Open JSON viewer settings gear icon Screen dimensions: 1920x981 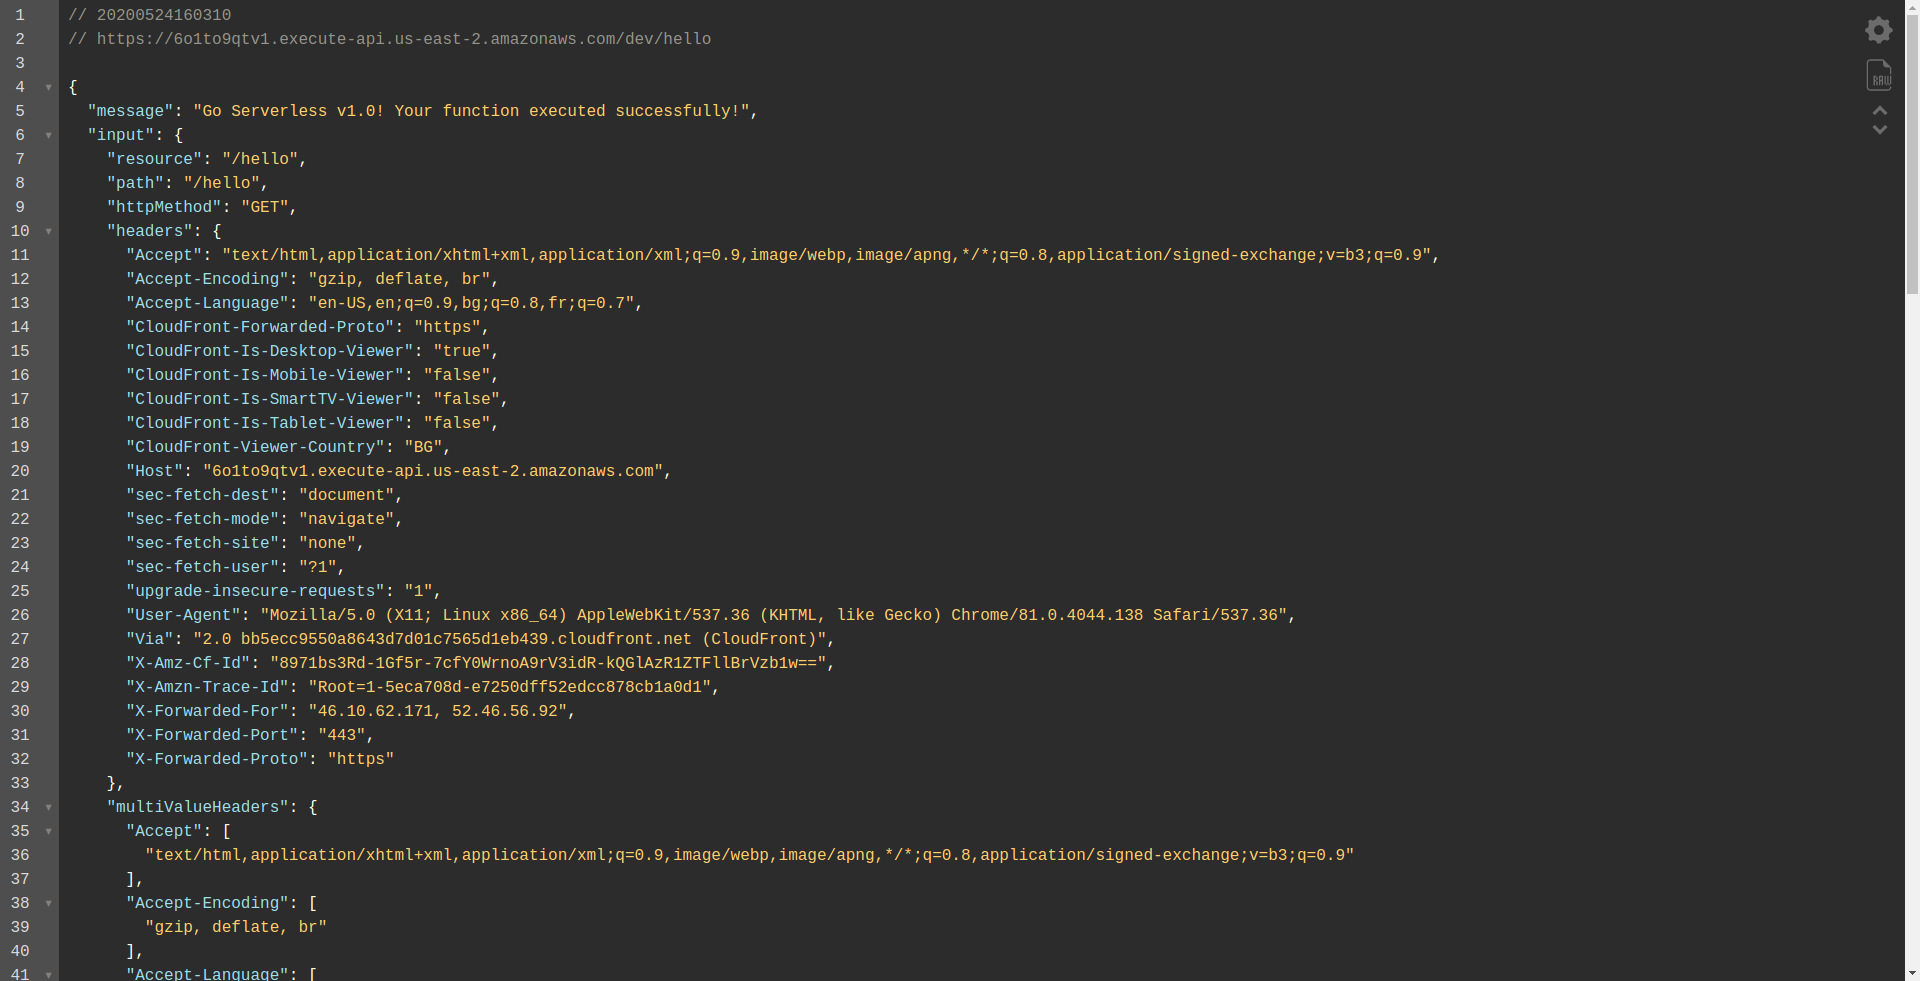(1879, 30)
